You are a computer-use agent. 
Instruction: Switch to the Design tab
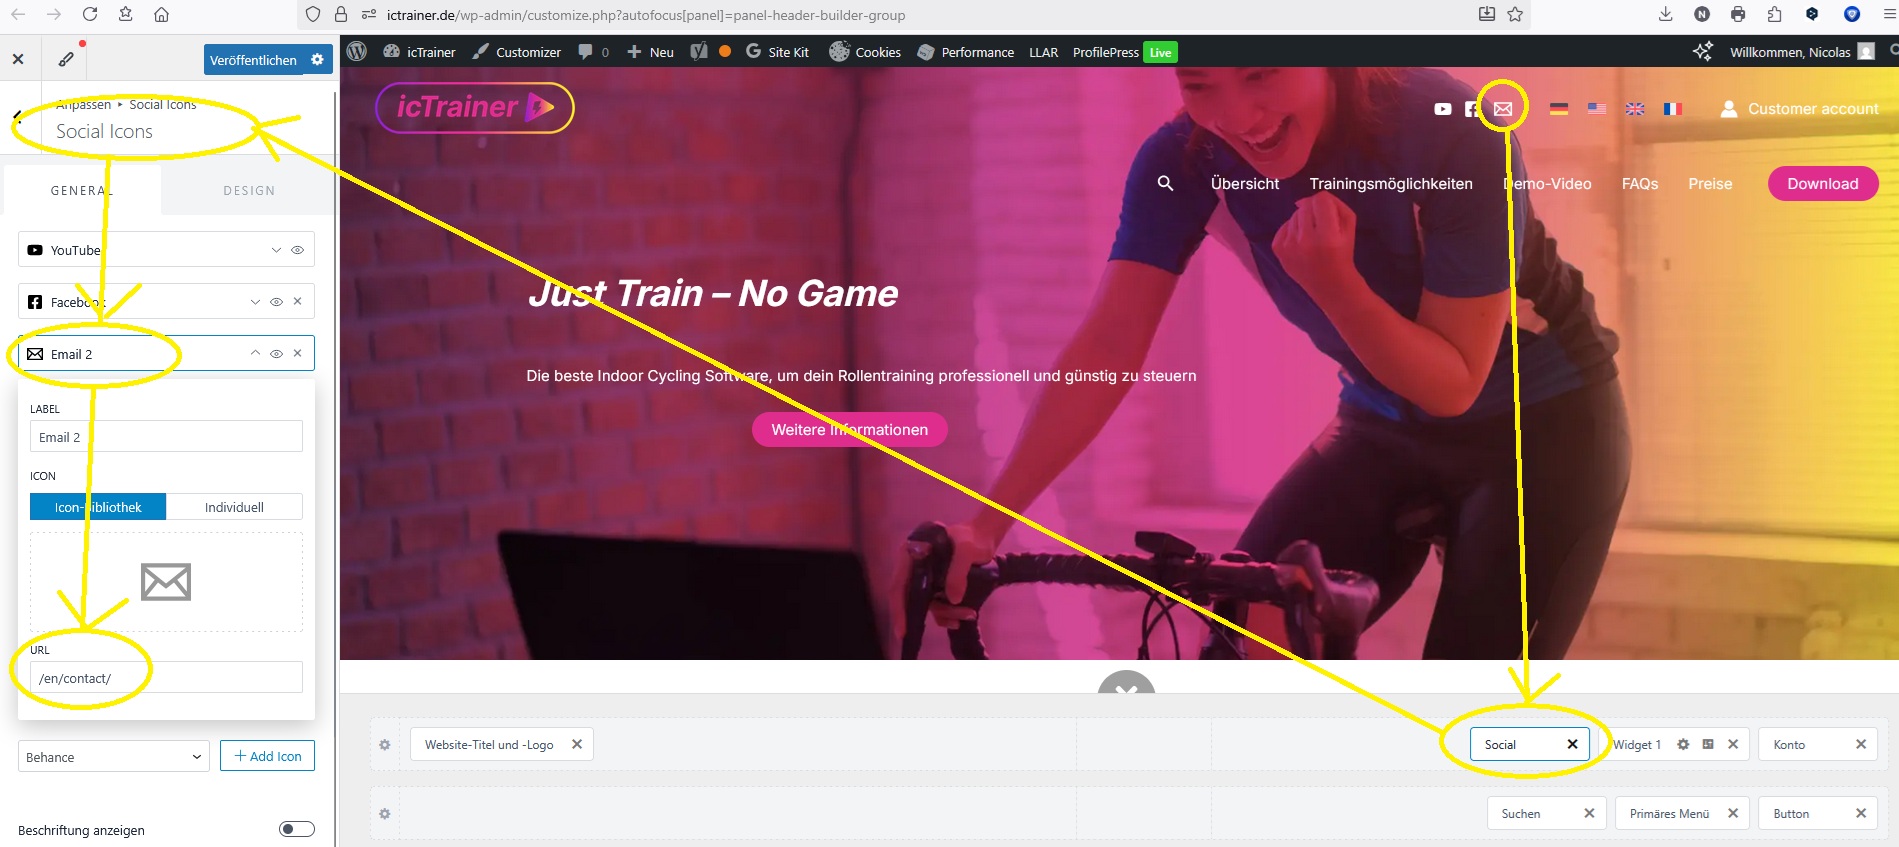[x=249, y=190]
